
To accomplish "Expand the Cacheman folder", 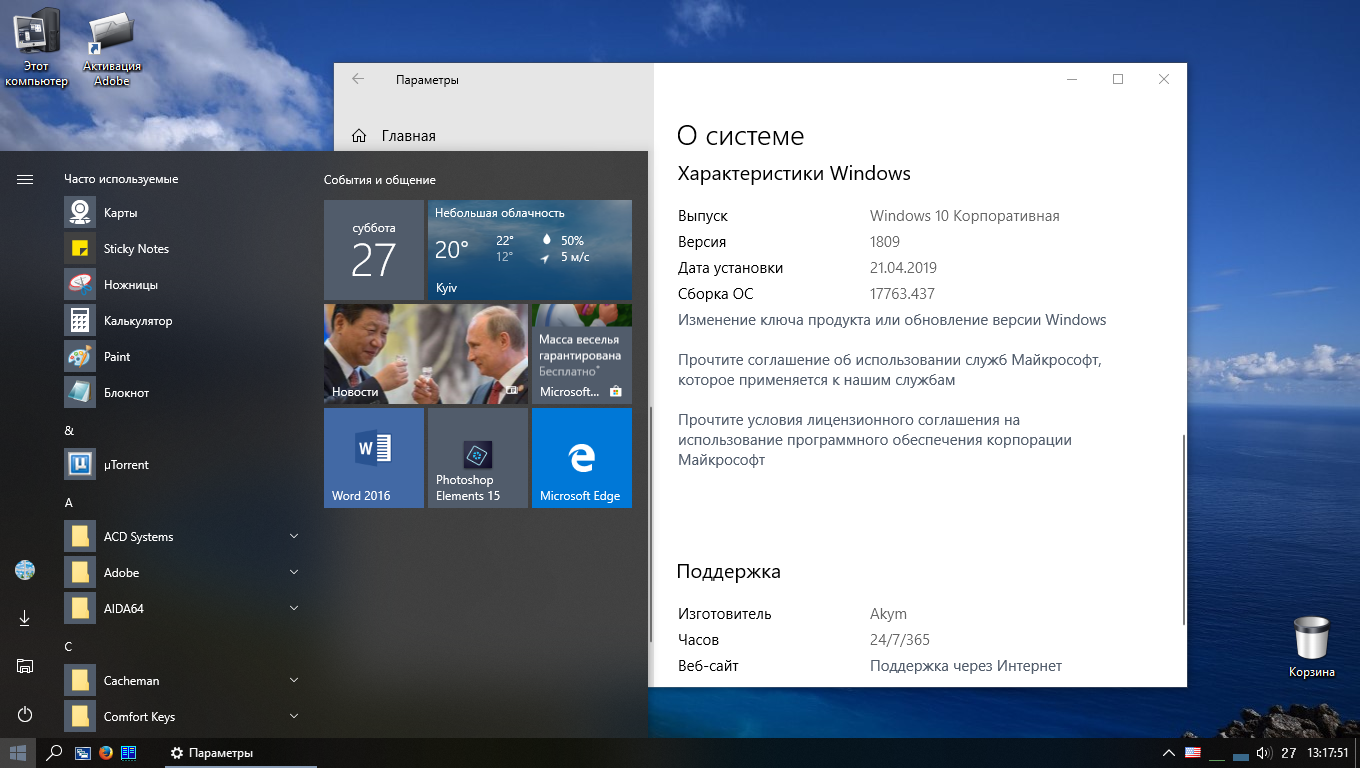I will pyautogui.click(x=182, y=681).
